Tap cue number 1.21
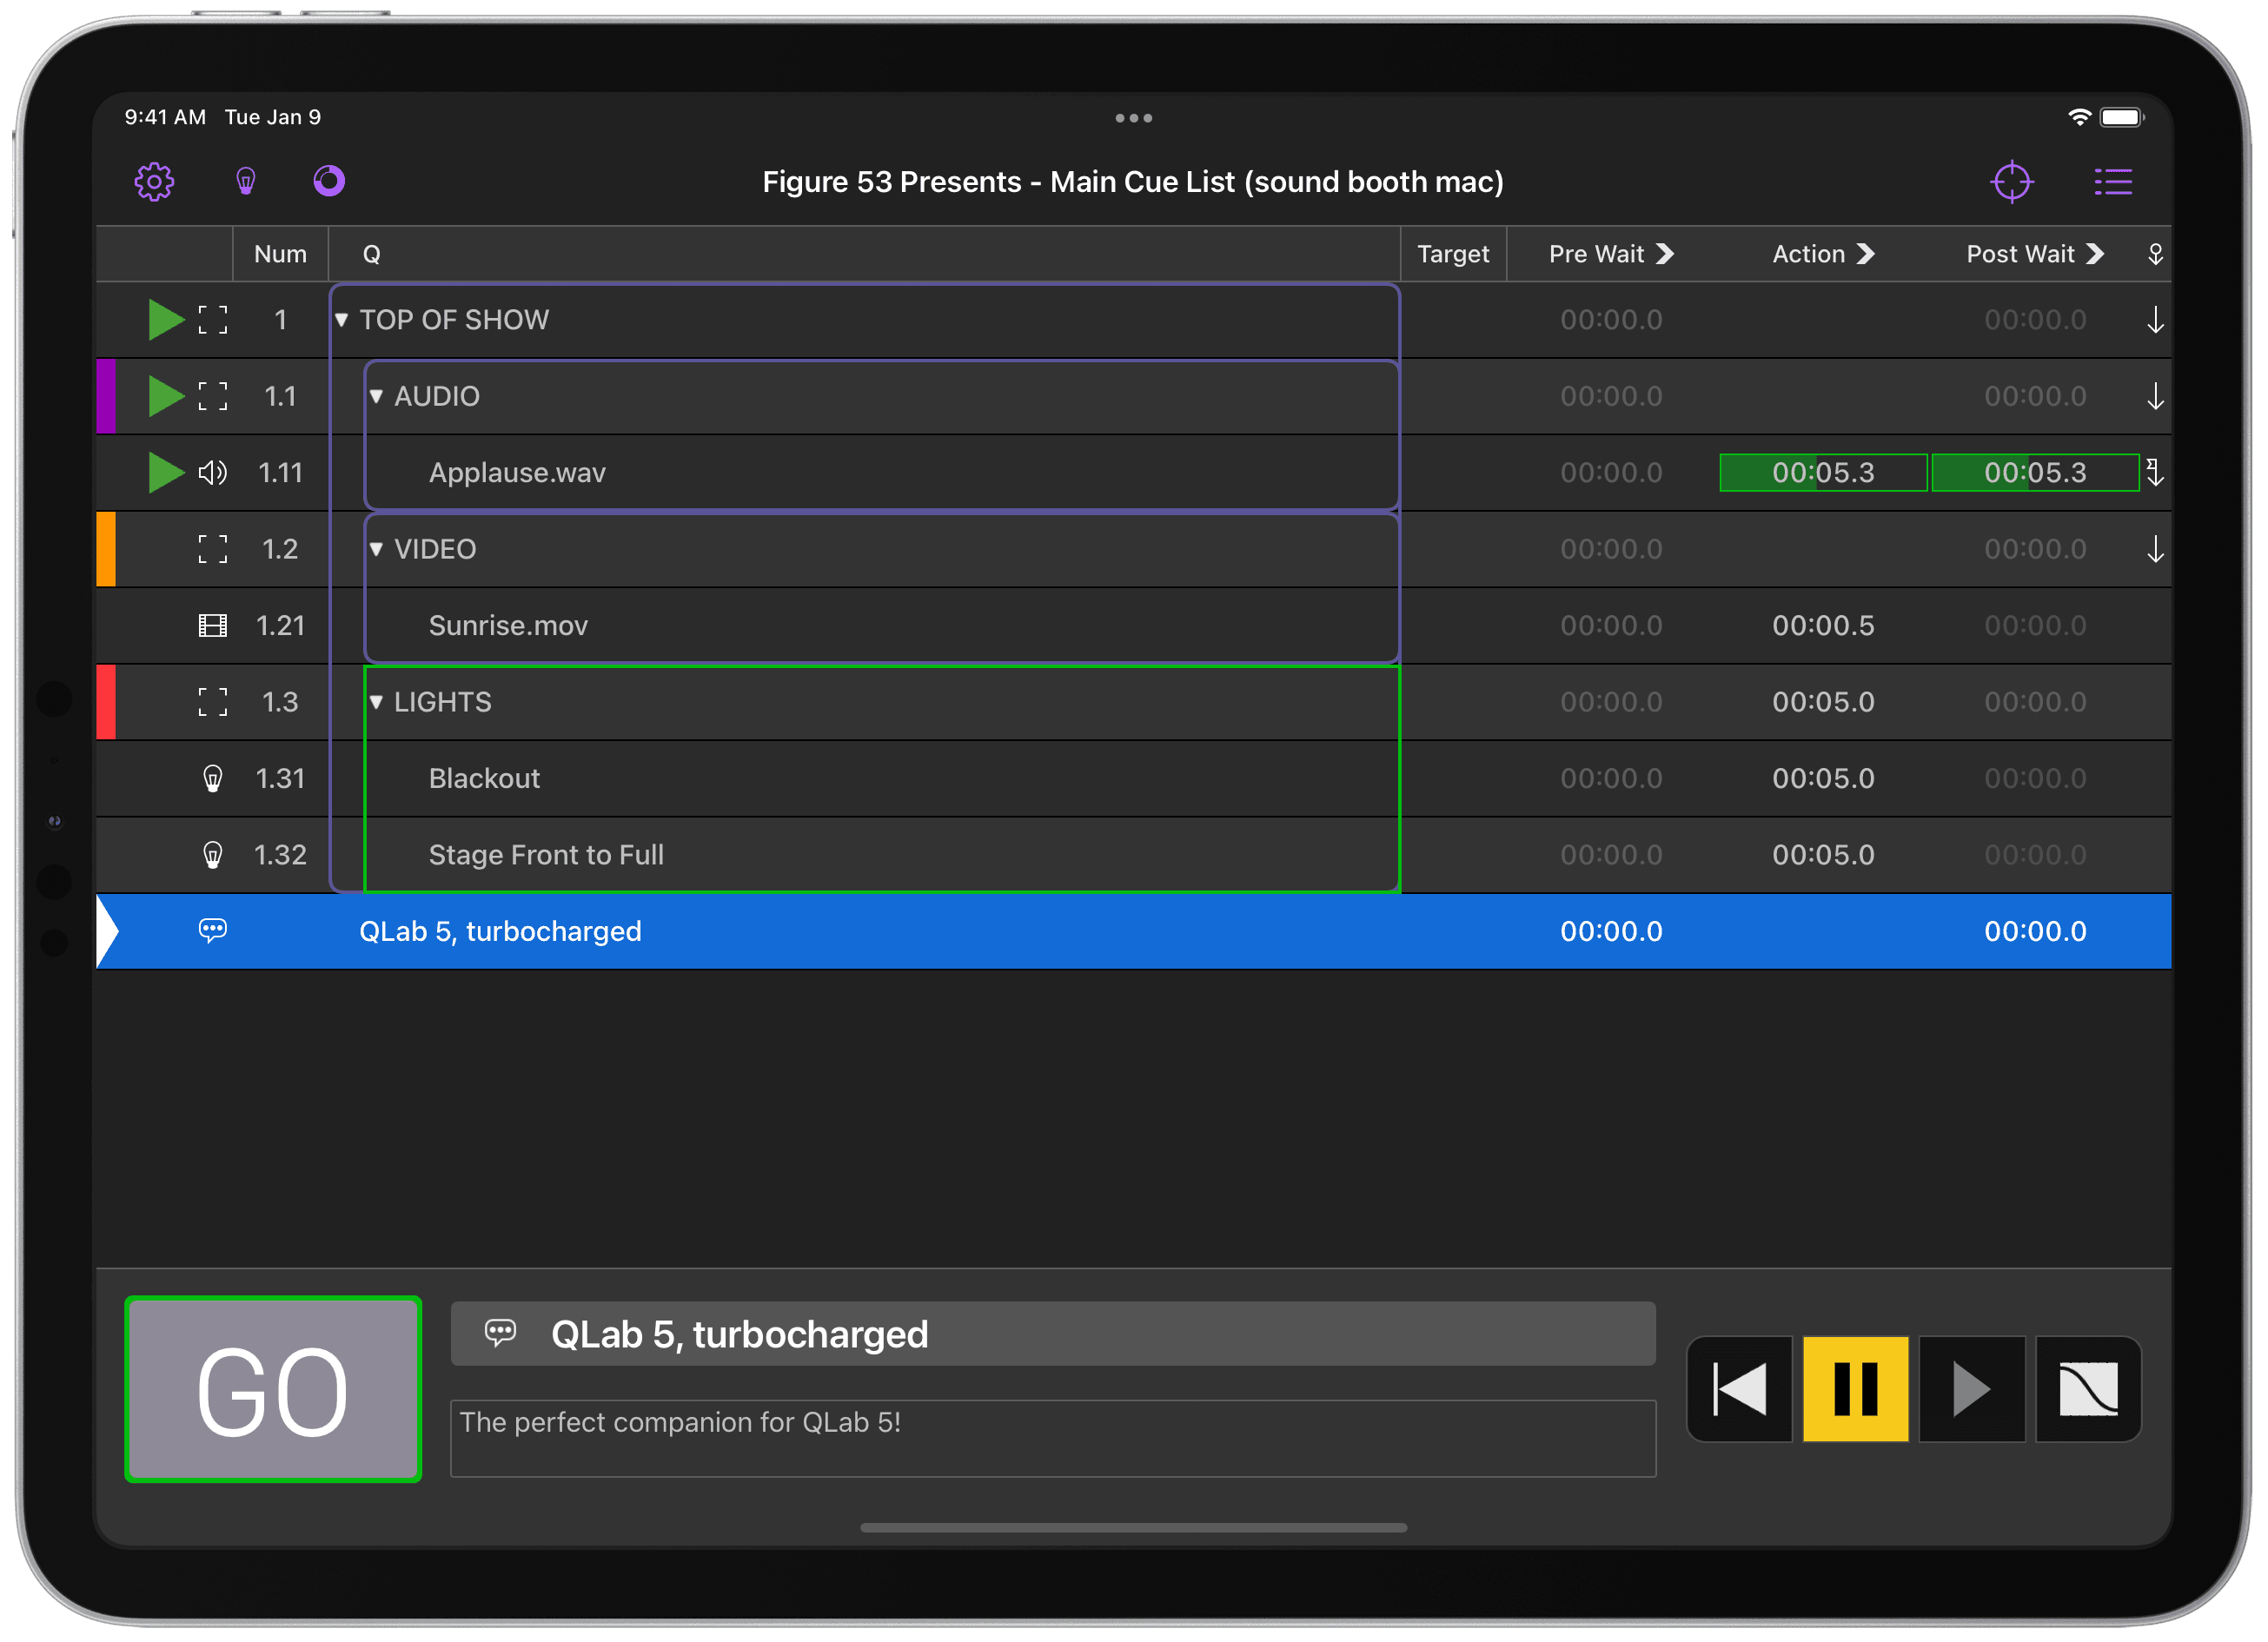Image resolution: width=2268 pixels, height=1642 pixels. pyautogui.click(x=280, y=626)
